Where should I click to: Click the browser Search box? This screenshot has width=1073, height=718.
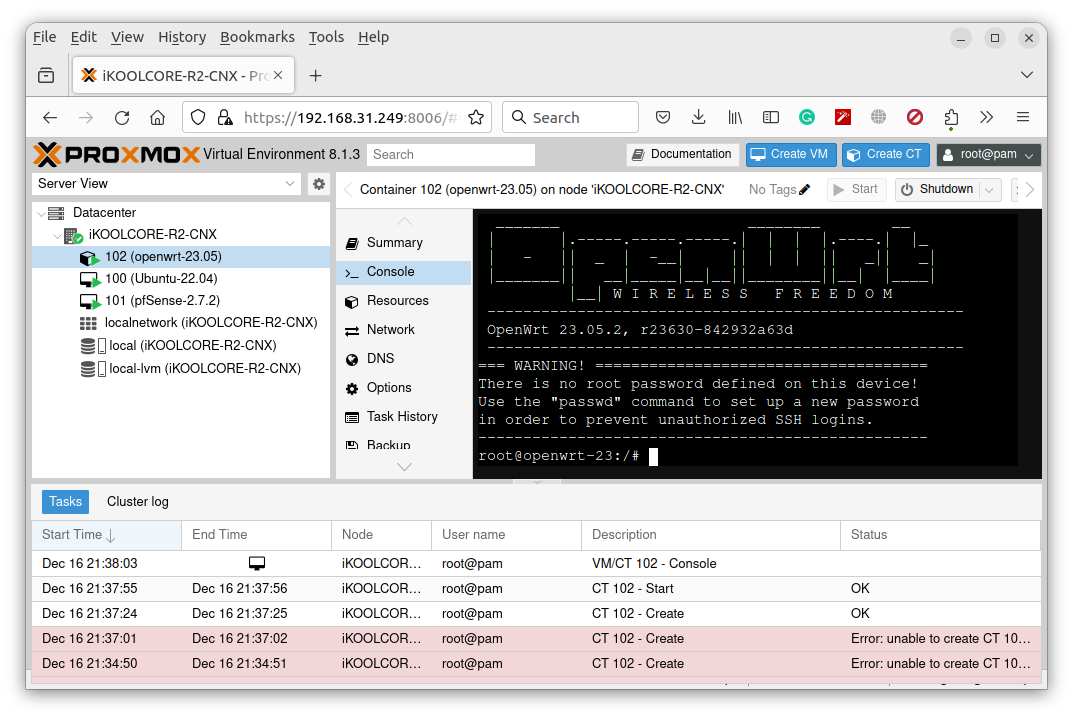pyautogui.click(x=571, y=118)
